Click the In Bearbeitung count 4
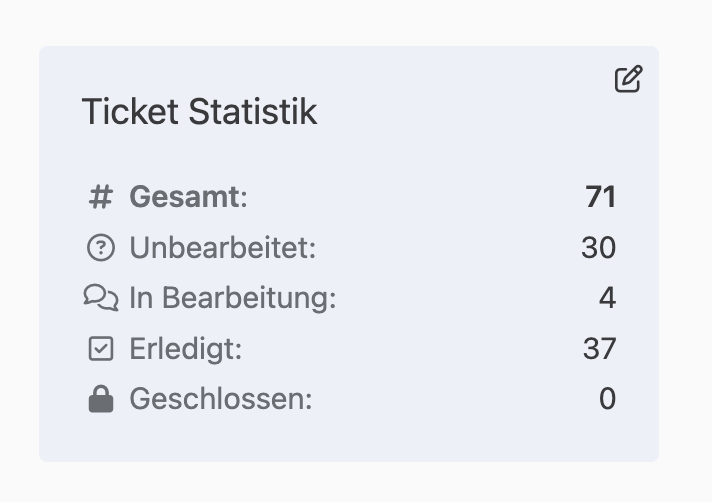Screen dimensions: 712x502 coord(608,298)
